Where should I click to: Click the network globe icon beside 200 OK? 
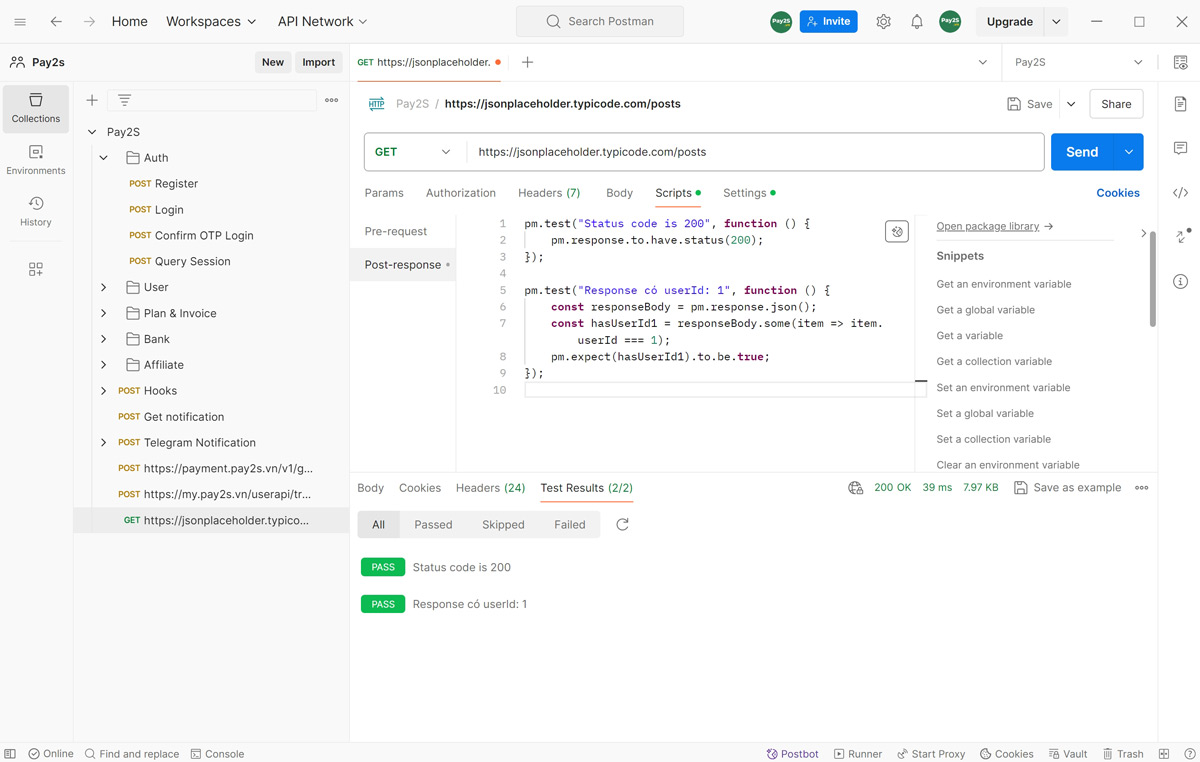[x=855, y=488]
